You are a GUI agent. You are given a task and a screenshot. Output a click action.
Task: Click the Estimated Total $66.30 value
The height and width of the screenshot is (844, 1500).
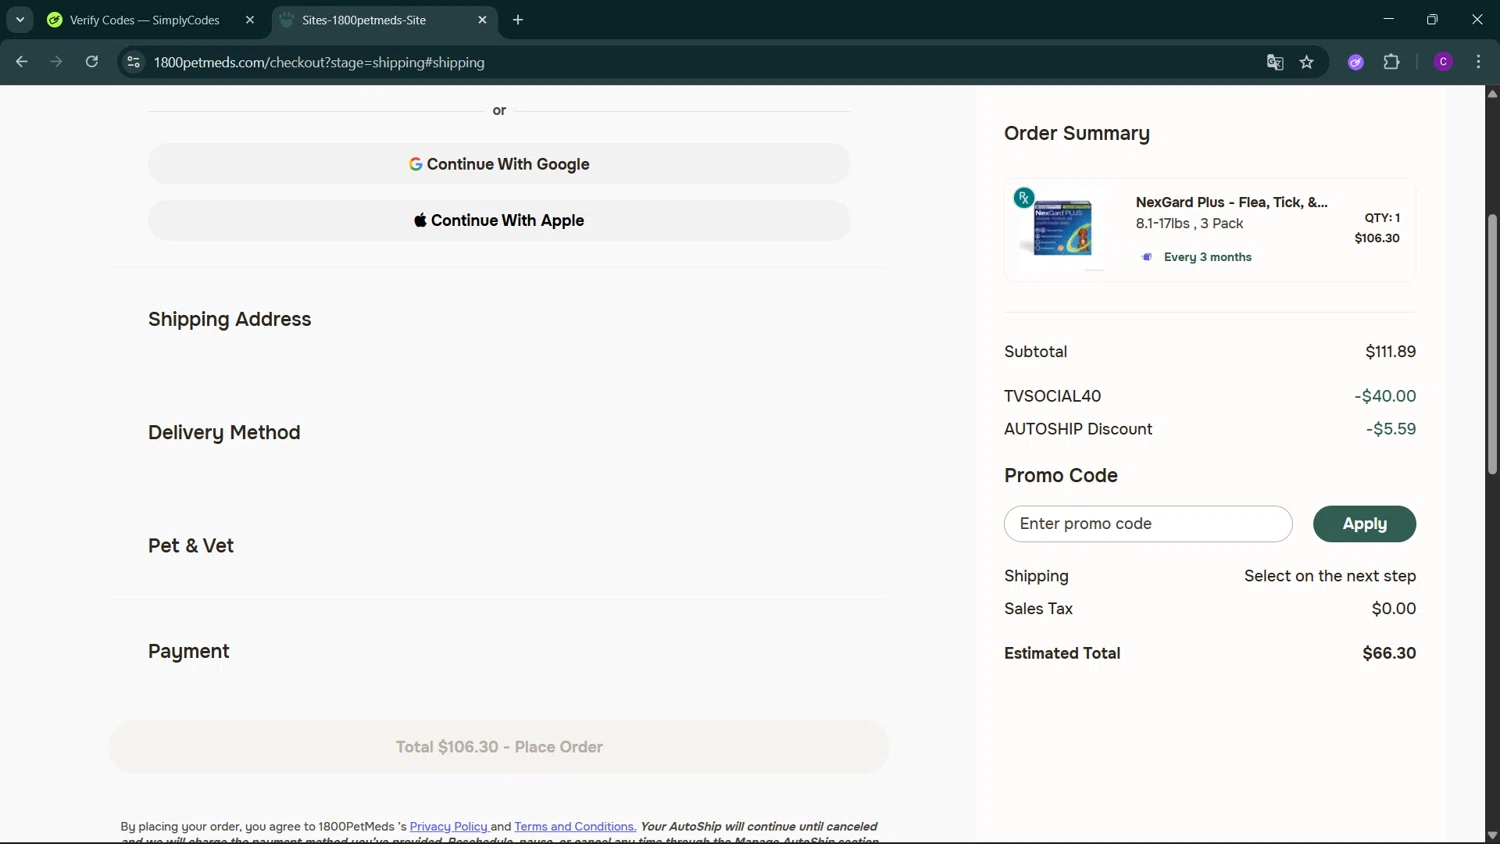(x=1389, y=653)
